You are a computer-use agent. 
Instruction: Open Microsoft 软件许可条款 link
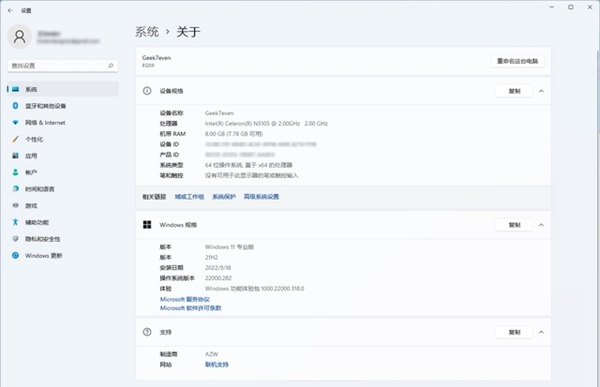pyautogui.click(x=191, y=308)
